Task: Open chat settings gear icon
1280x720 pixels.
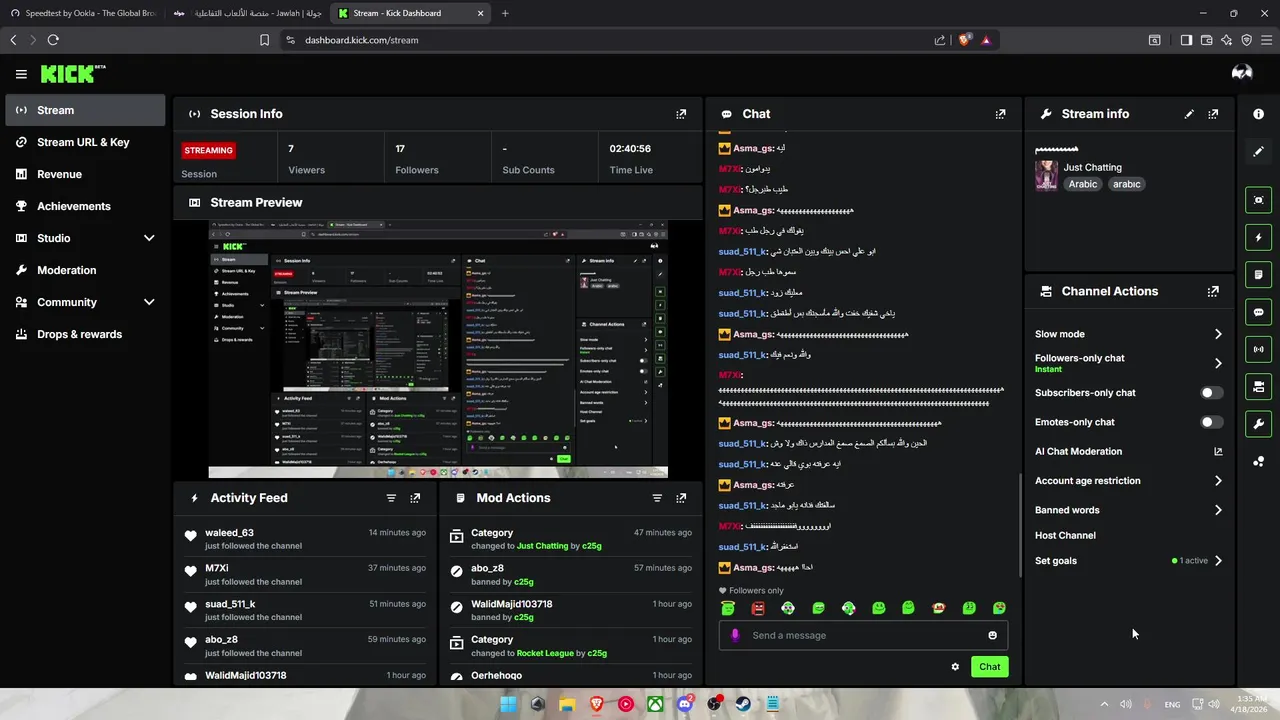Action: (x=955, y=667)
